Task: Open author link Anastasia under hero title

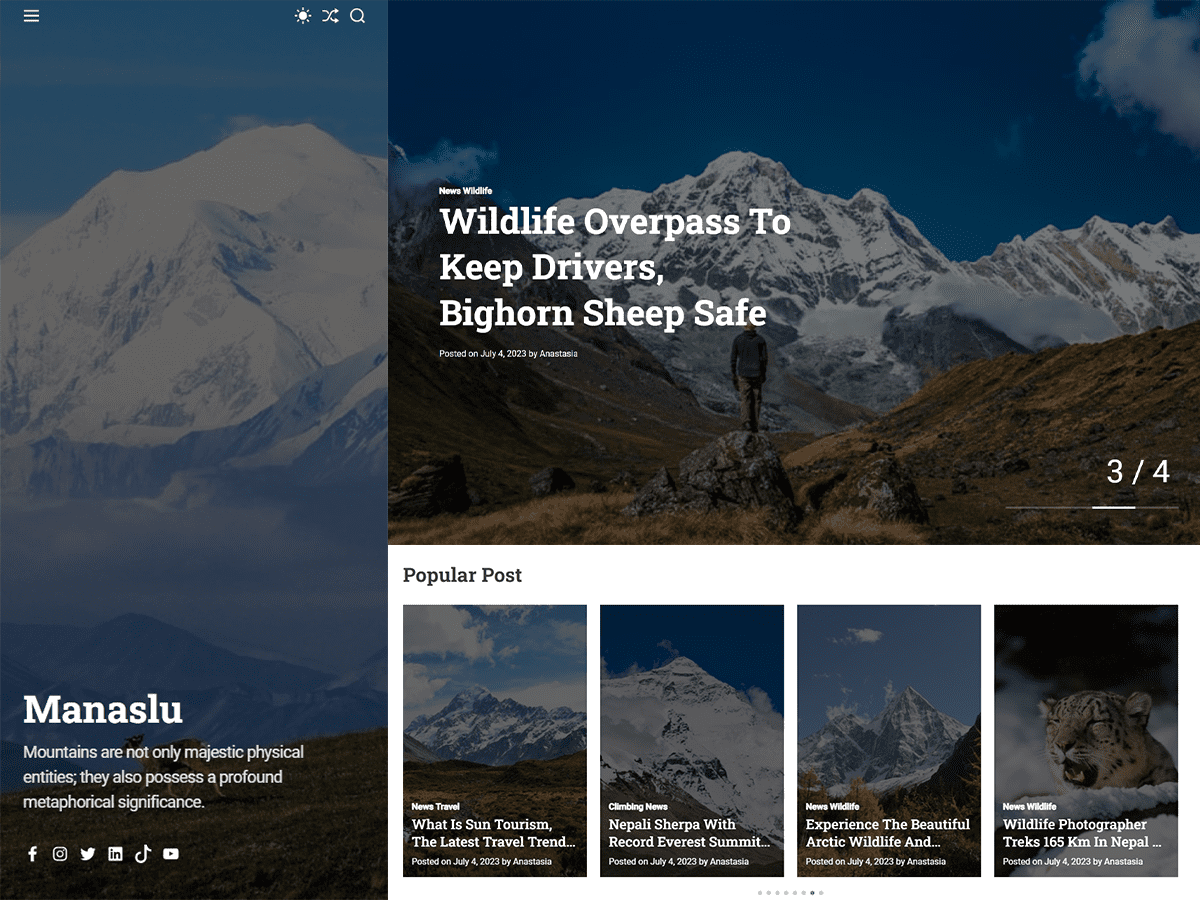Action: [x=557, y=353]
